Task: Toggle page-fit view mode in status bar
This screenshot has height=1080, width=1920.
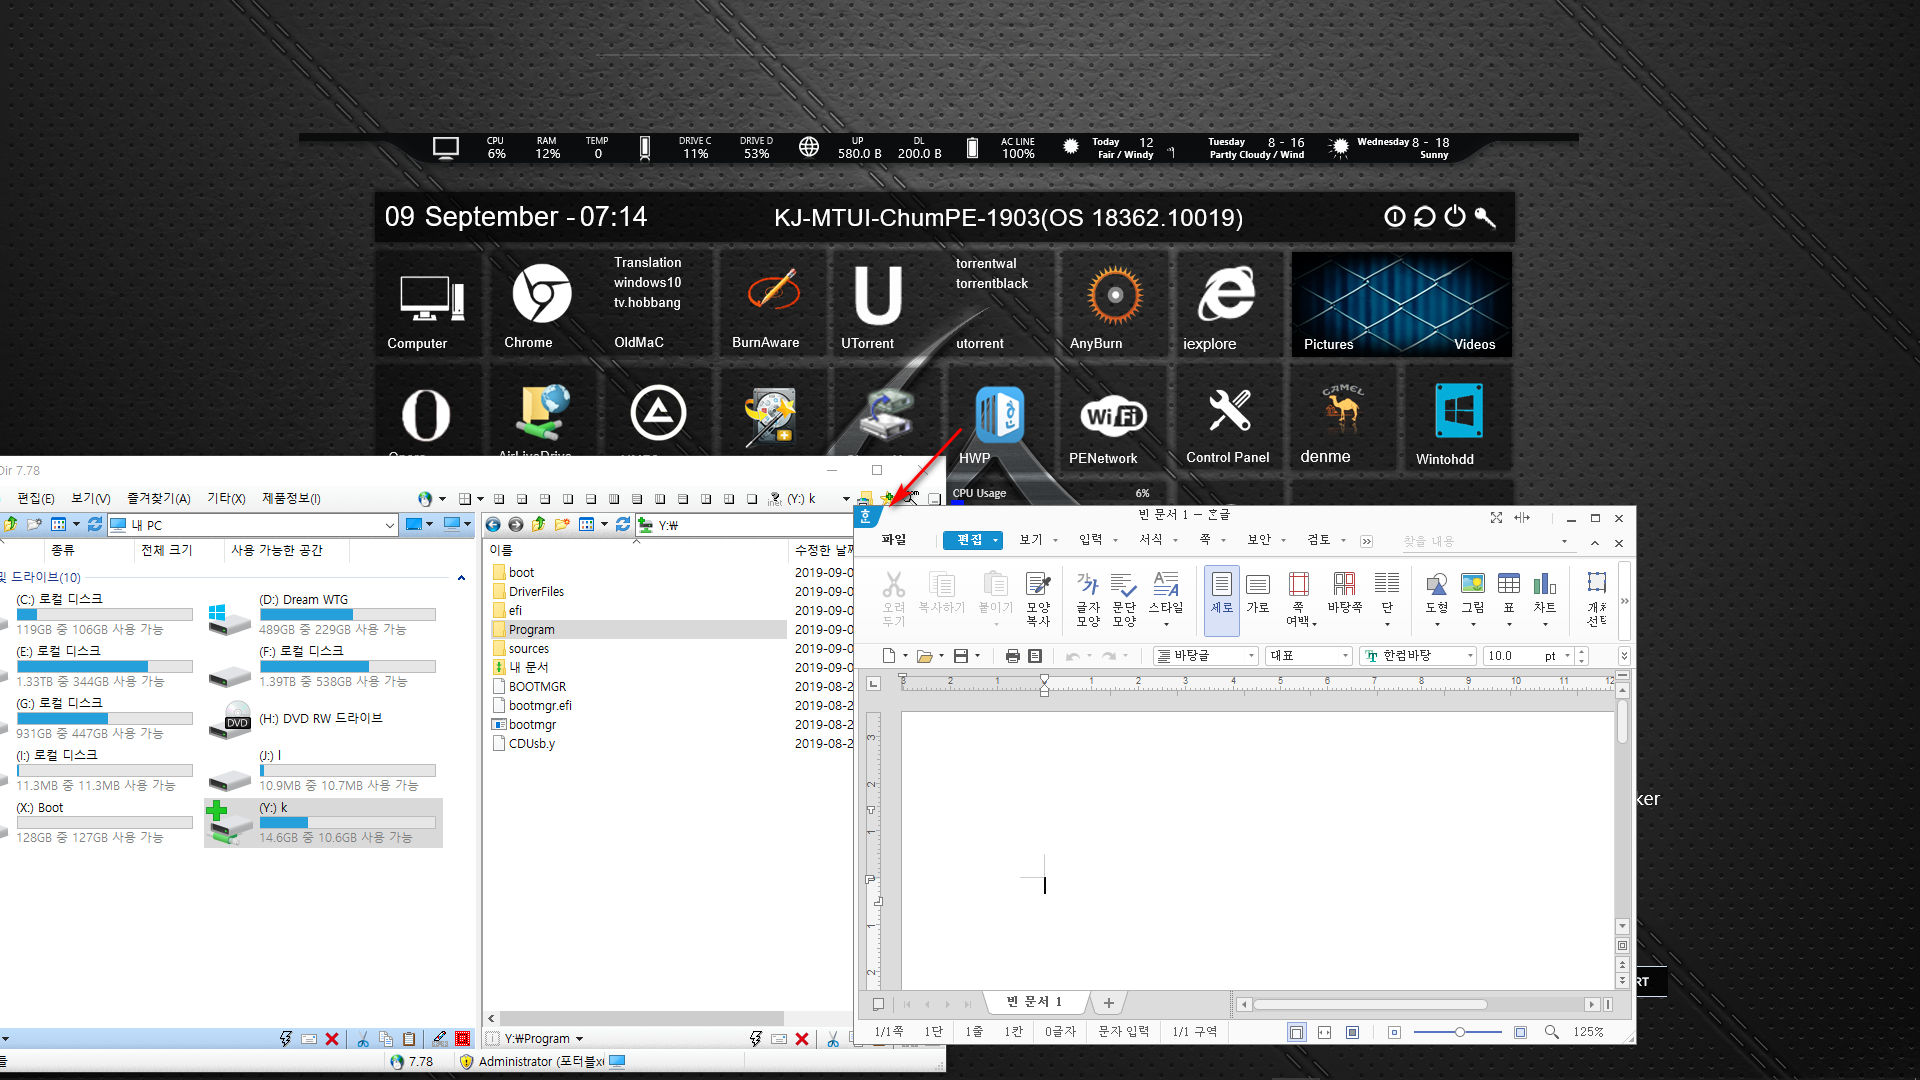Action: (1296, 1032)
